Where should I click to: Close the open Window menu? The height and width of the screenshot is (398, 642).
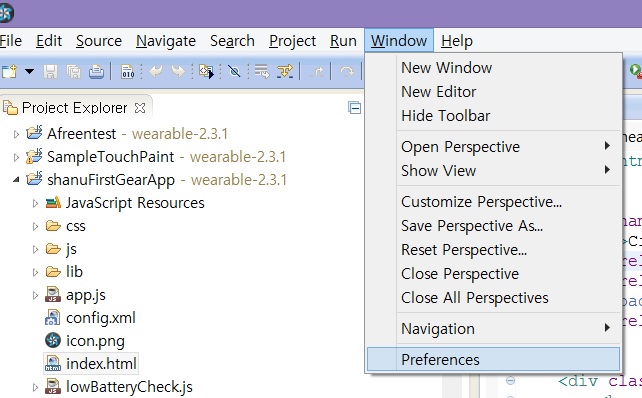point(399,41)
